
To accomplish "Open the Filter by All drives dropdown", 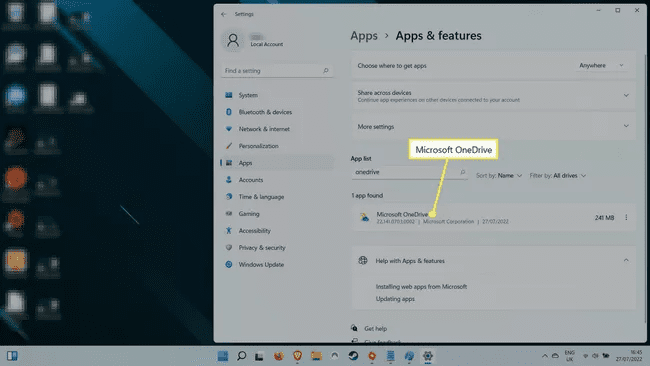I will coord(558,176).
